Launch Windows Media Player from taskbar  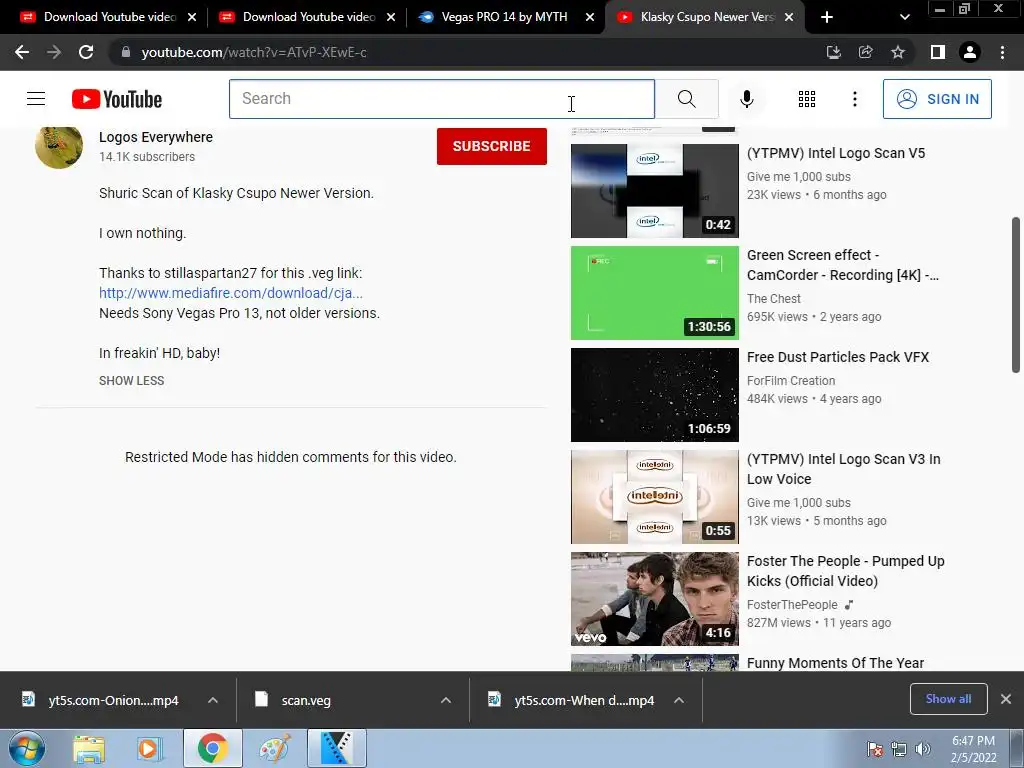pyautogui.click(x=149, y=749)
